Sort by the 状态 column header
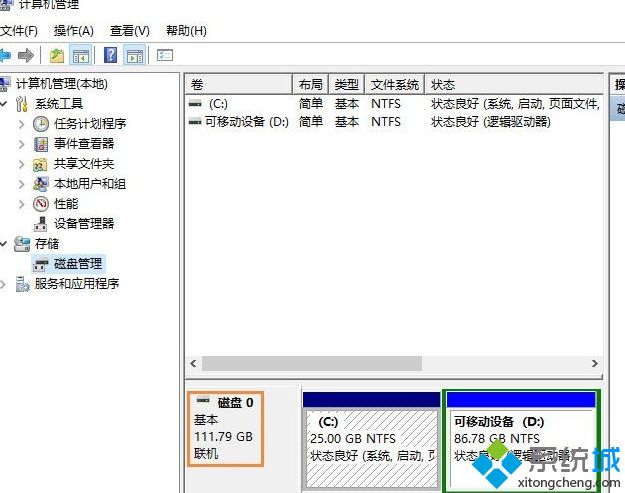The width and height of the screenshot is (625, 493). (514, 84)
